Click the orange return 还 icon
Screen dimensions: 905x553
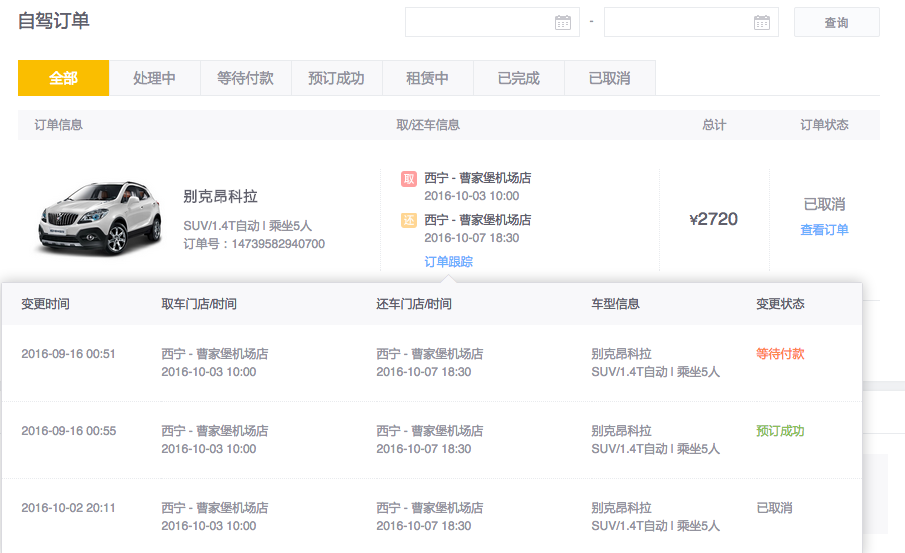click(x=409, y=221)
